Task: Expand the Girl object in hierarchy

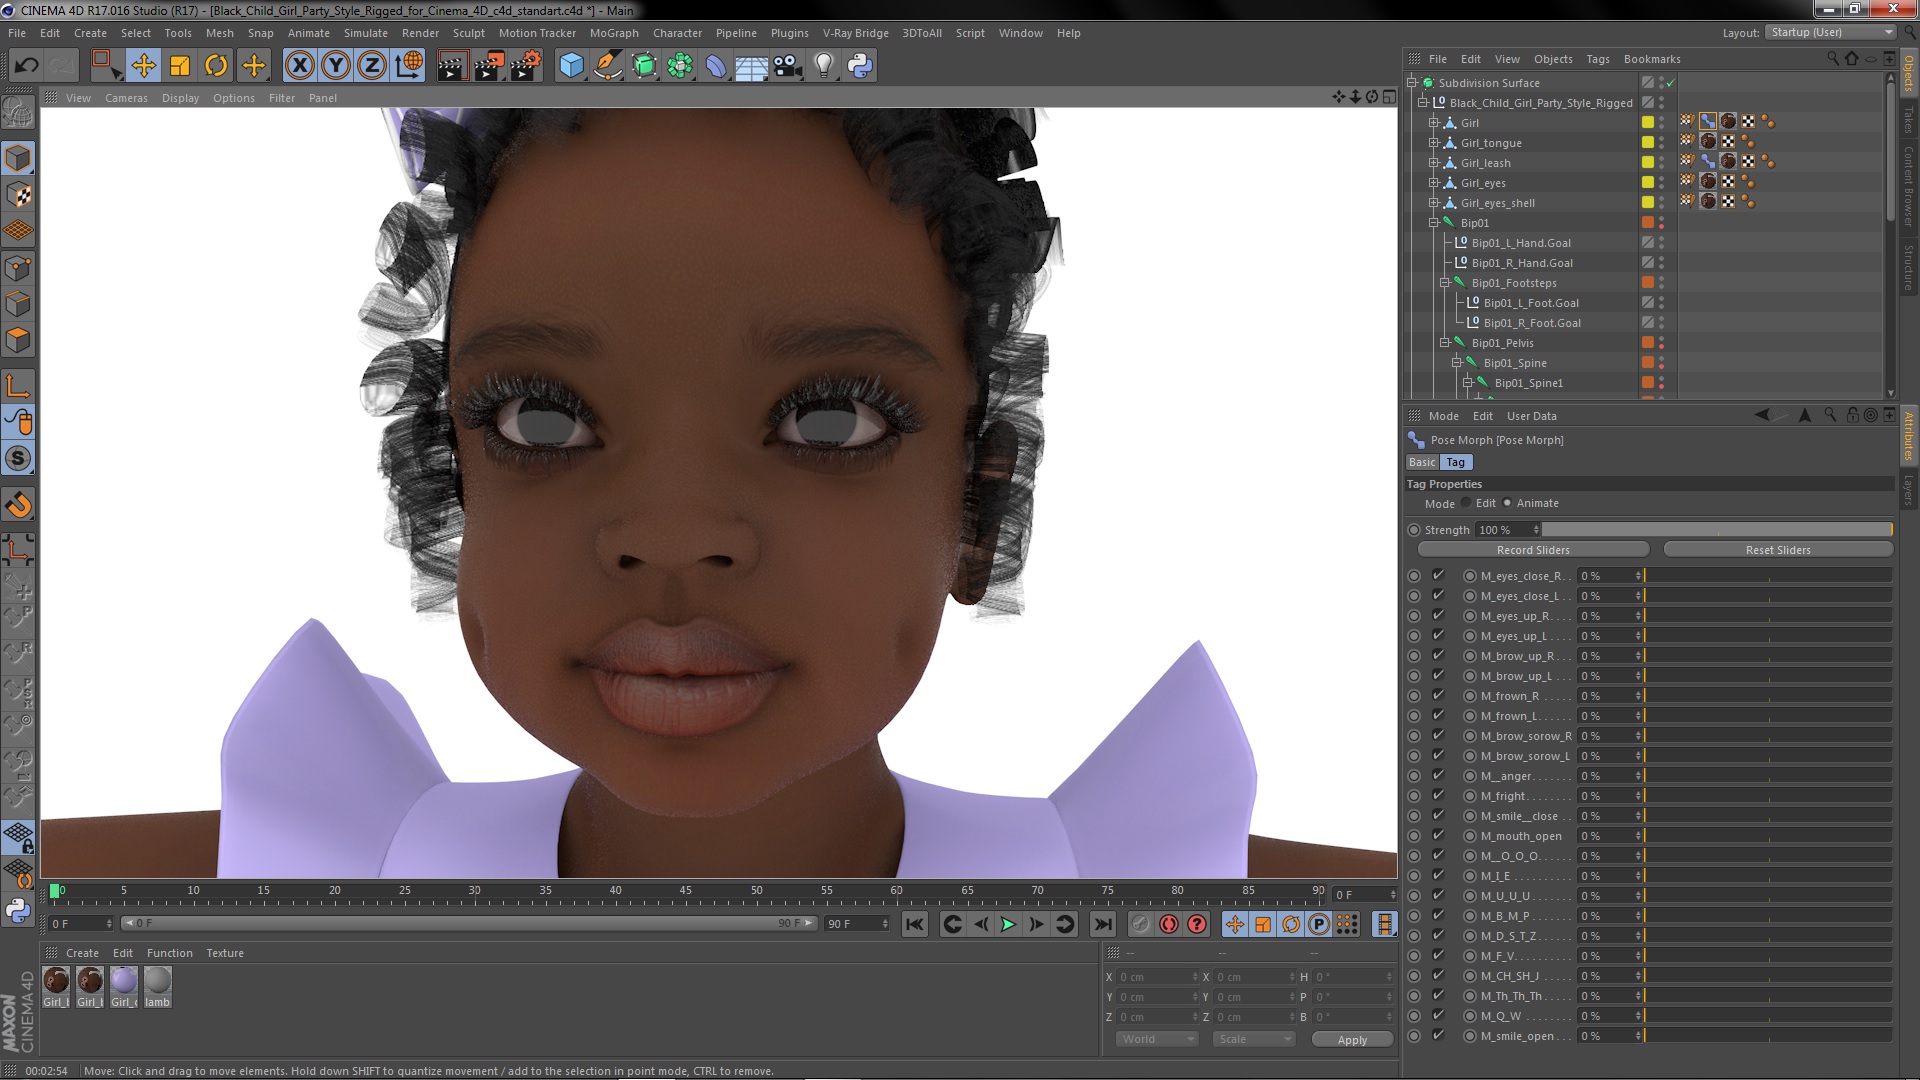Action: [x=1433, y=123]
